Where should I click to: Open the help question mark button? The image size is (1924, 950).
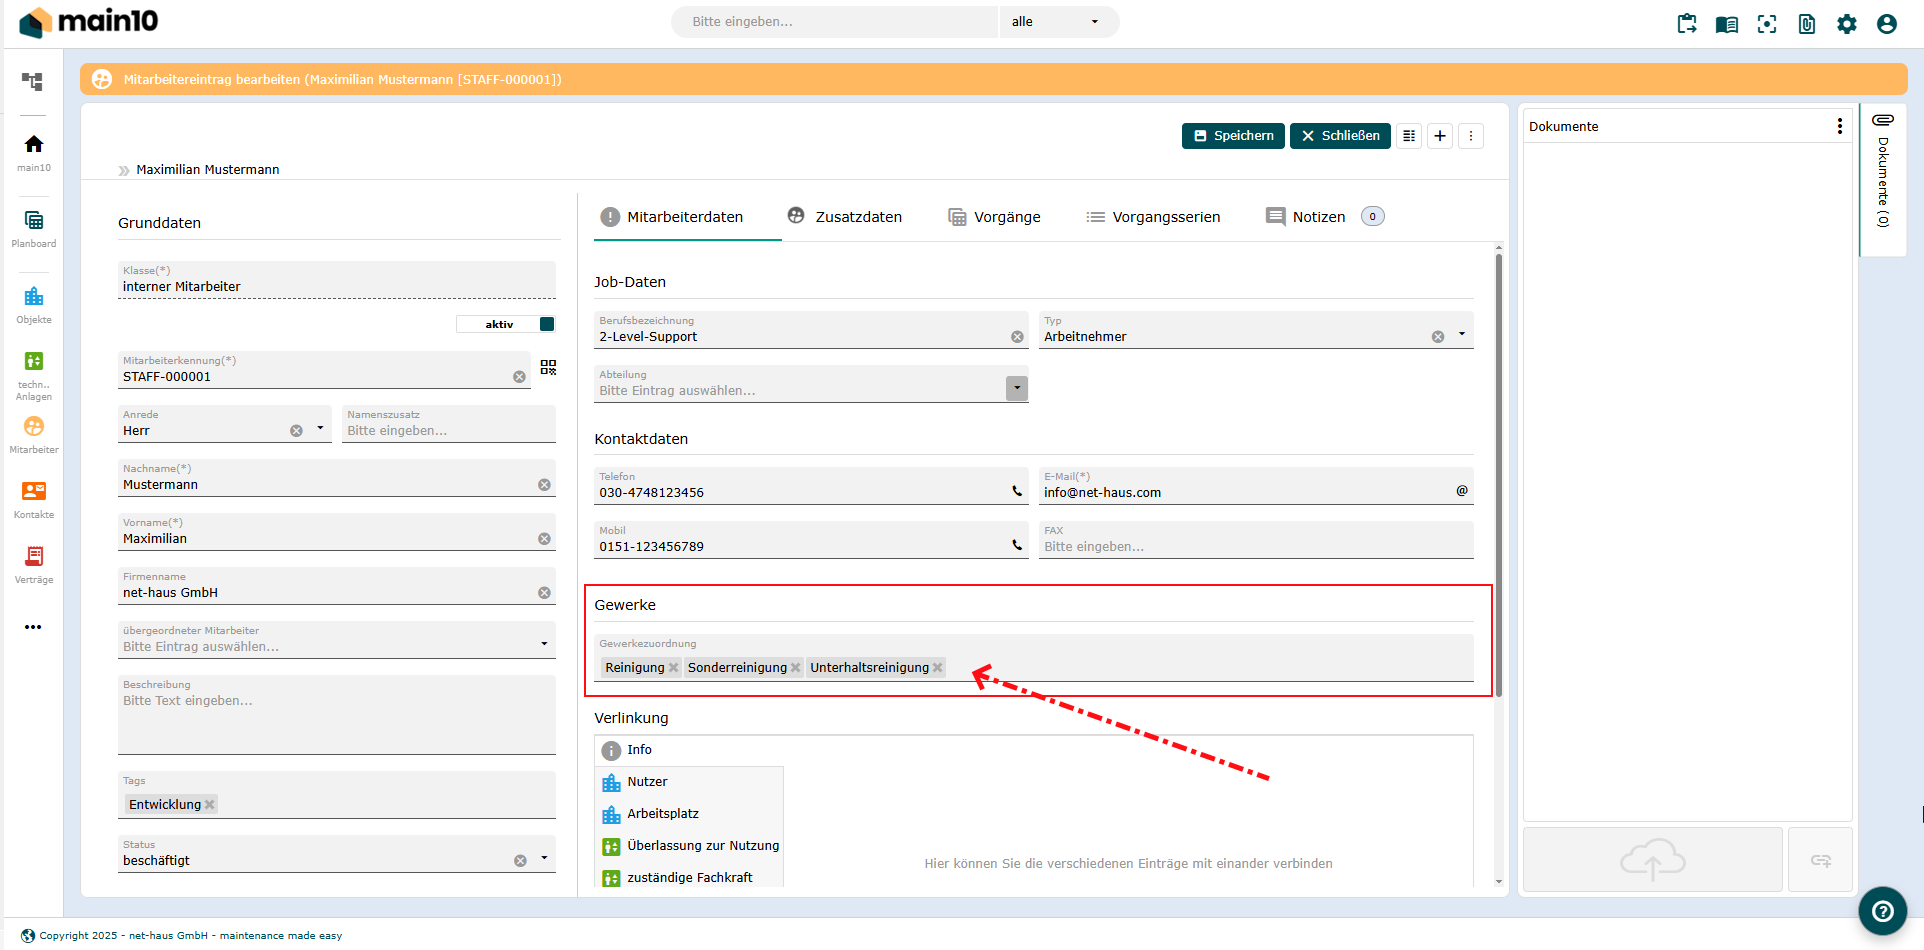pos(1882,911)
